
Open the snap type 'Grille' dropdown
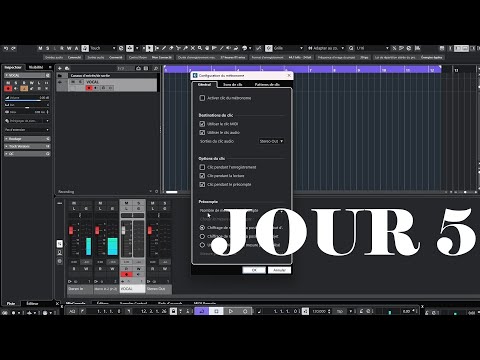coord(288,49)
